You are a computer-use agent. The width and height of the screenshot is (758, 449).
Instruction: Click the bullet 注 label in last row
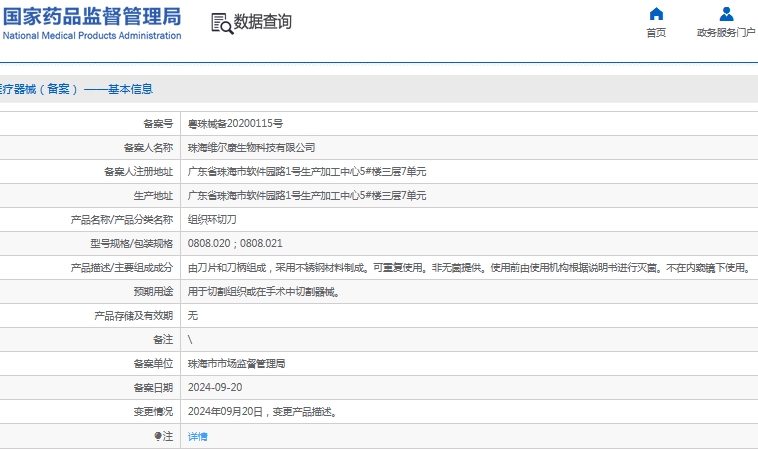(x=163, y=436)
